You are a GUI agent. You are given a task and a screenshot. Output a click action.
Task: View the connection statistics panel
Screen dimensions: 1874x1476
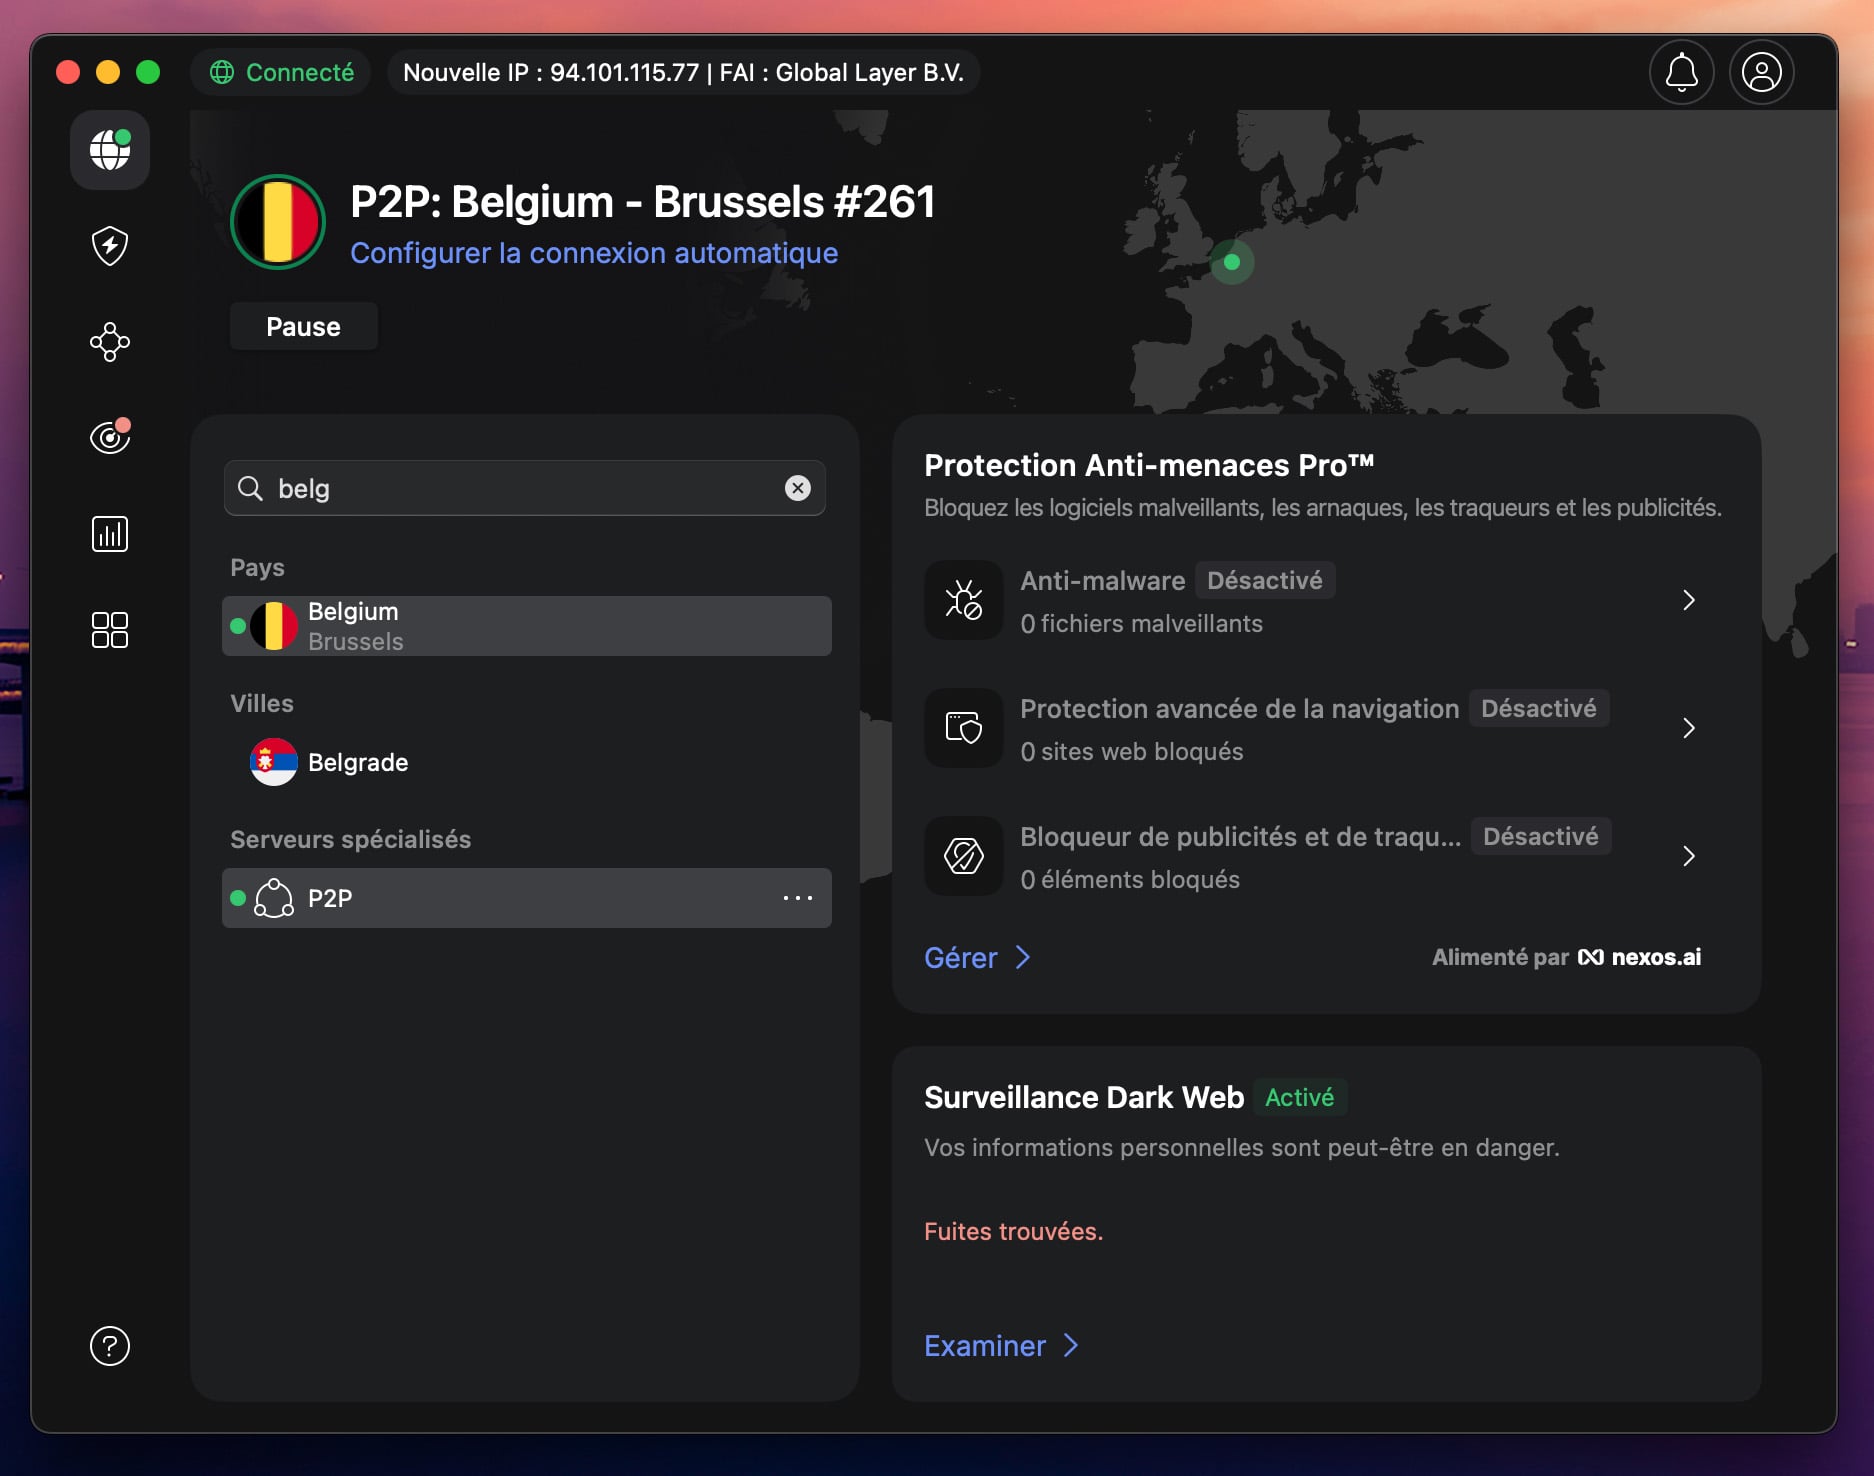point(109,534)
